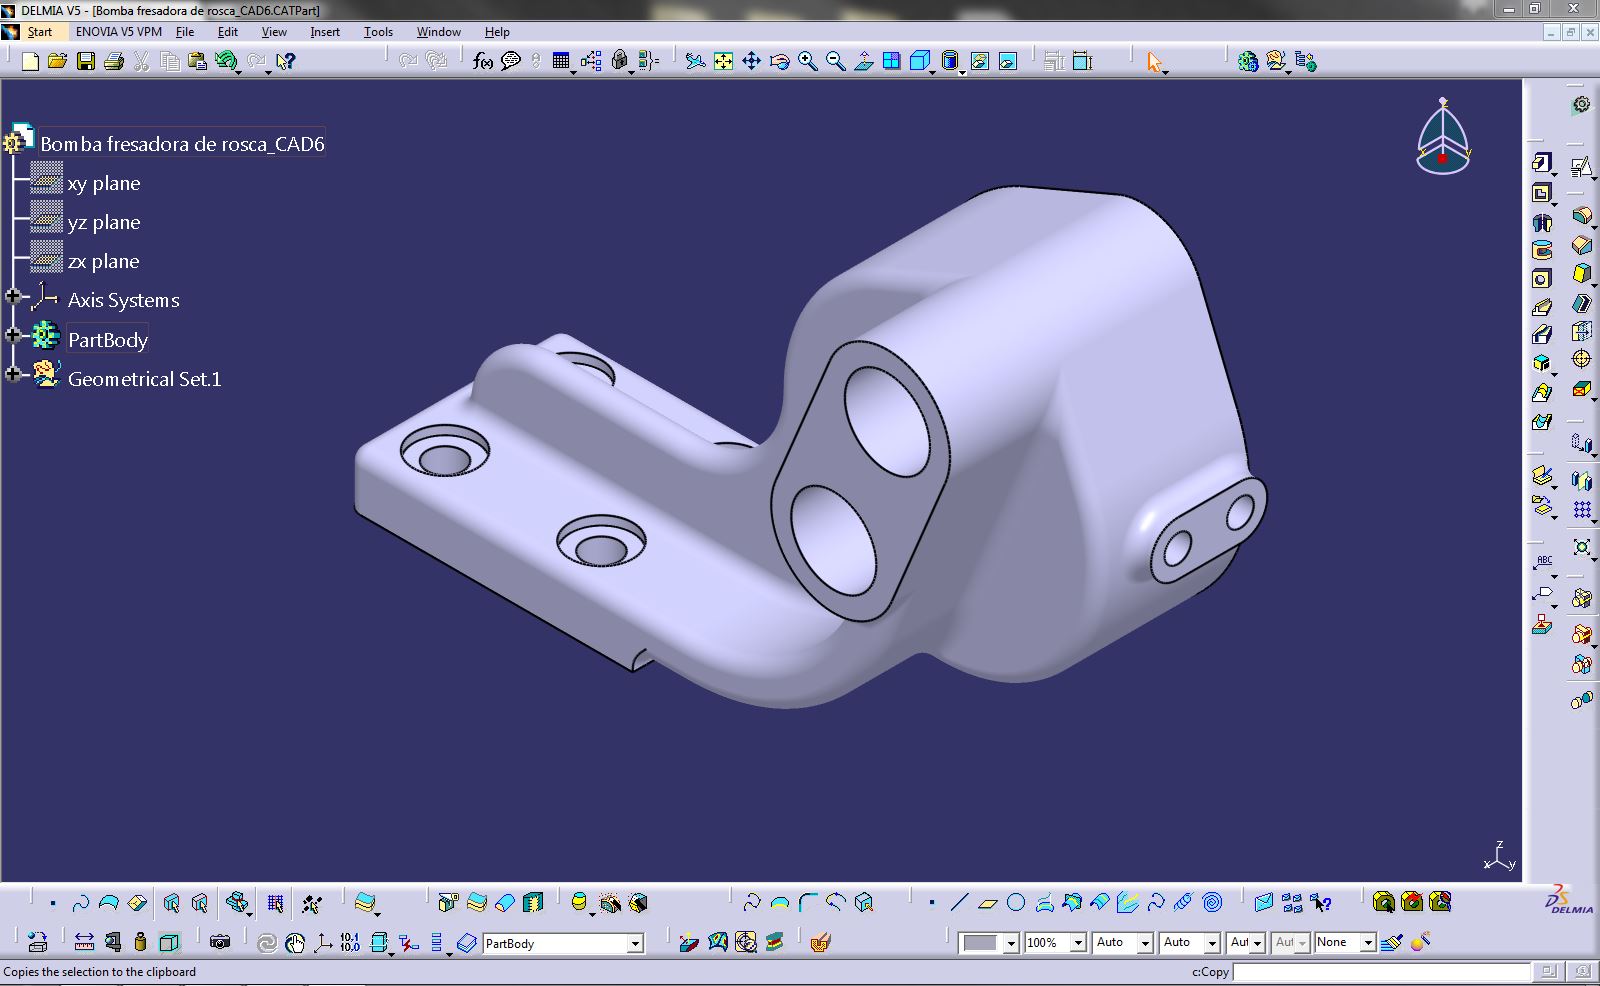Viewport: 1600px width, 986px height.
Task: Open the second Auto line type dropdown
Action: 1213,943
